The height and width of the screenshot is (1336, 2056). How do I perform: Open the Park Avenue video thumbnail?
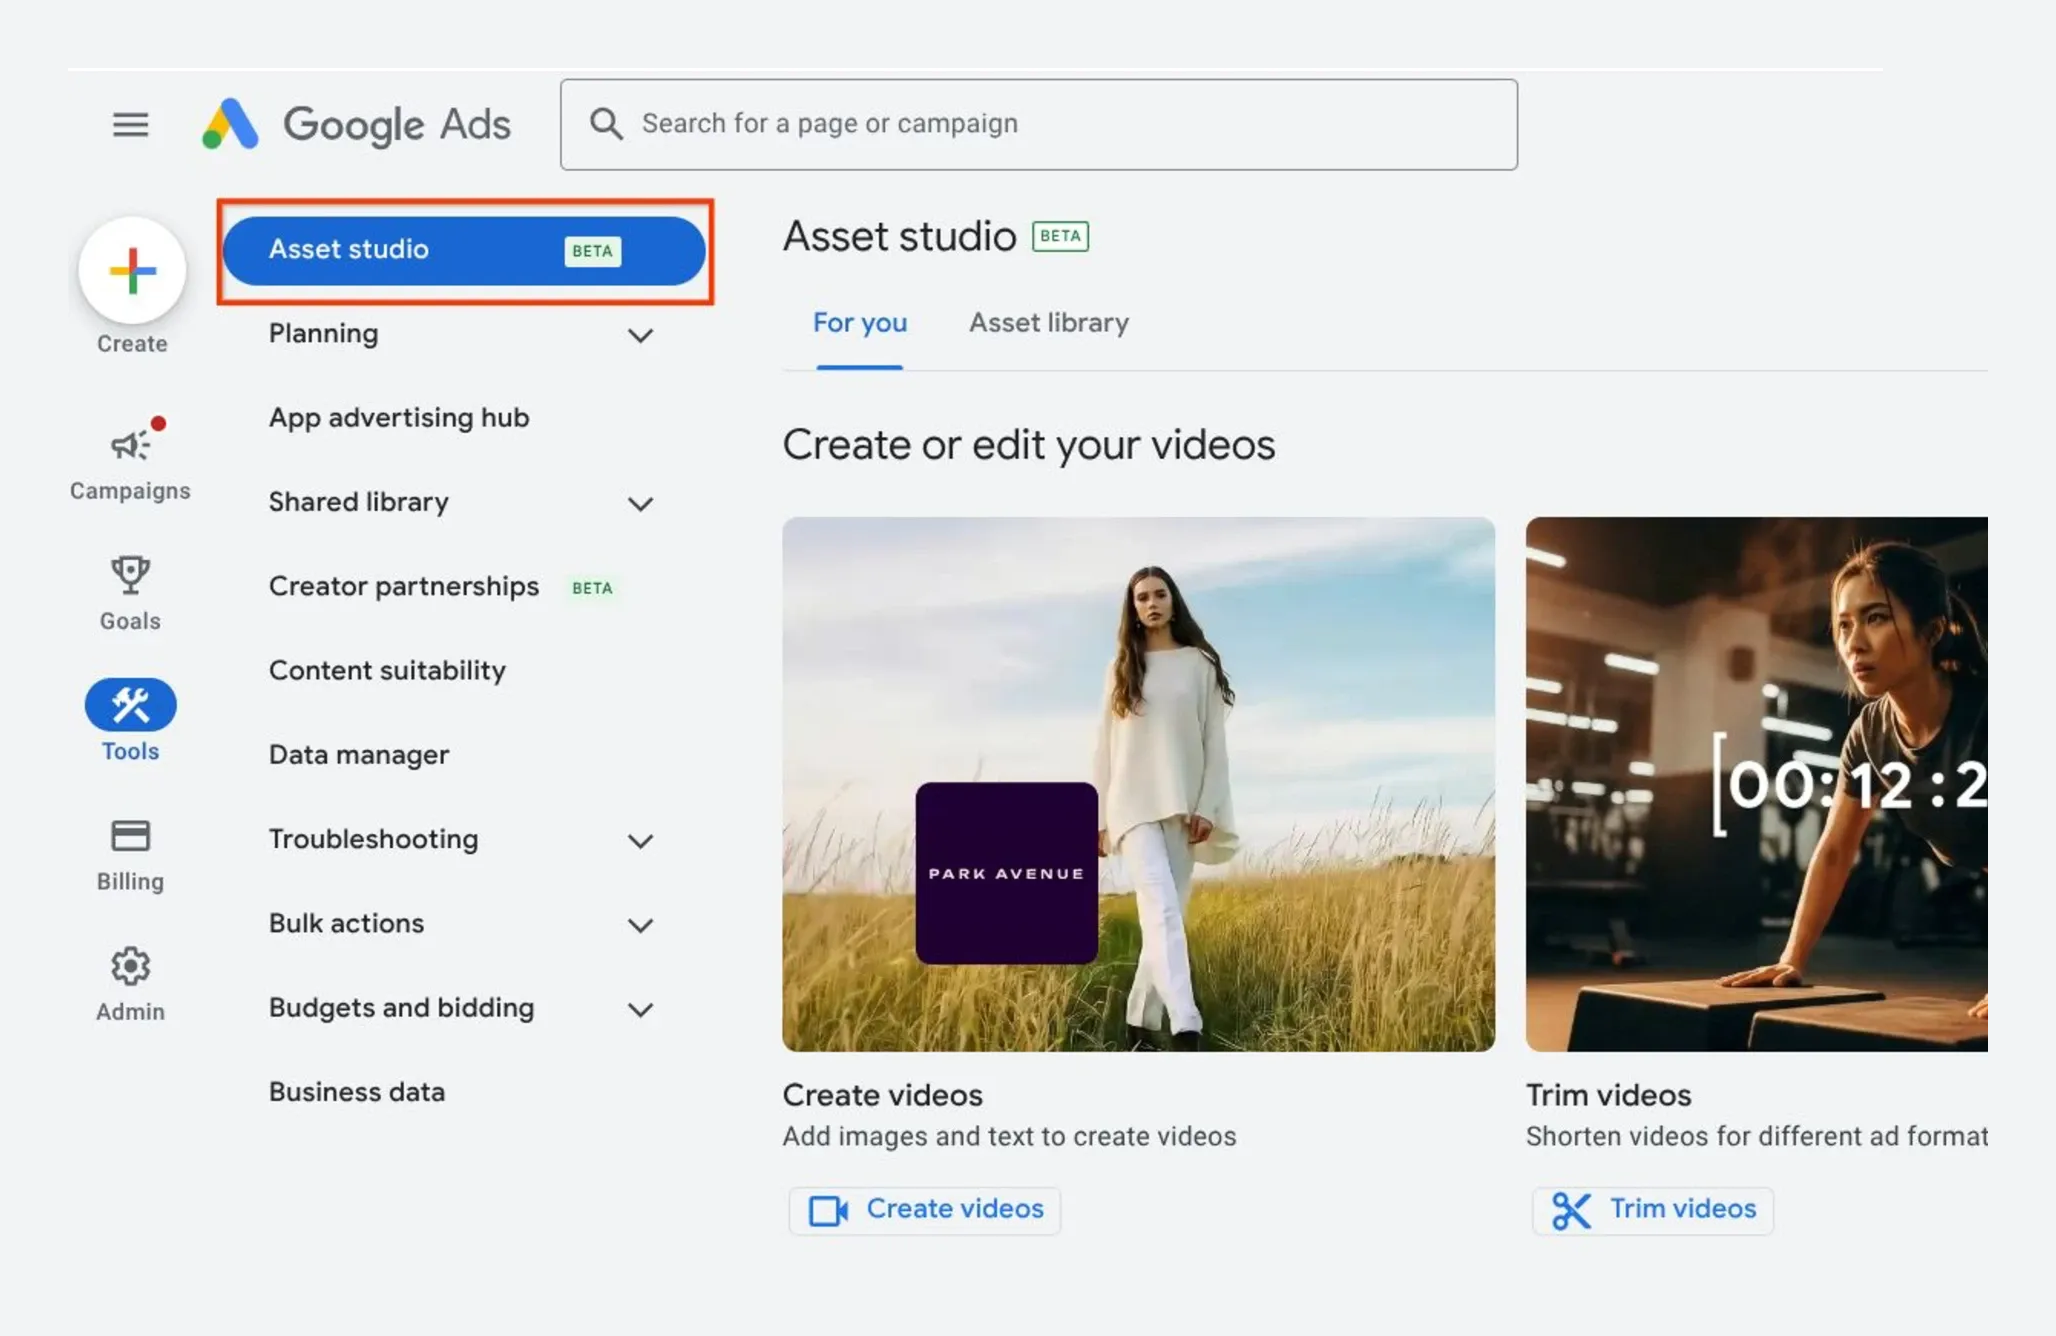1138,784
